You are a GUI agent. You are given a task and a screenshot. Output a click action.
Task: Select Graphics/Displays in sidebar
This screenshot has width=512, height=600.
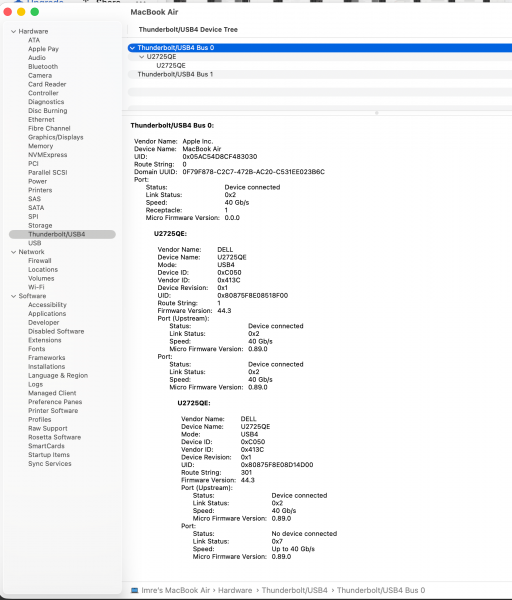pos(55,137)
